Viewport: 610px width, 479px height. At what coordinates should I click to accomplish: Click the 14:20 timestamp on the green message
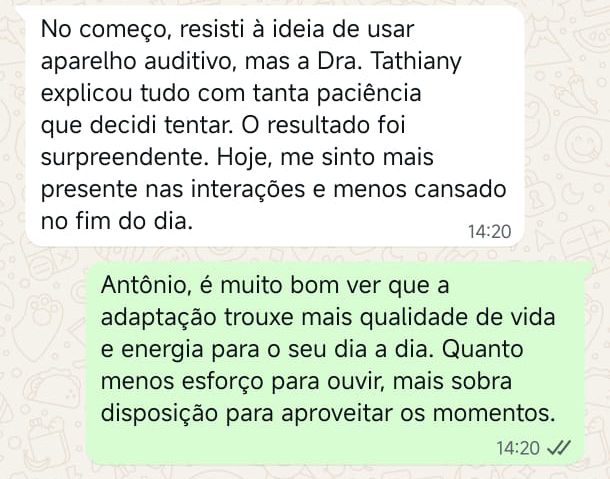tap(518, 448)
